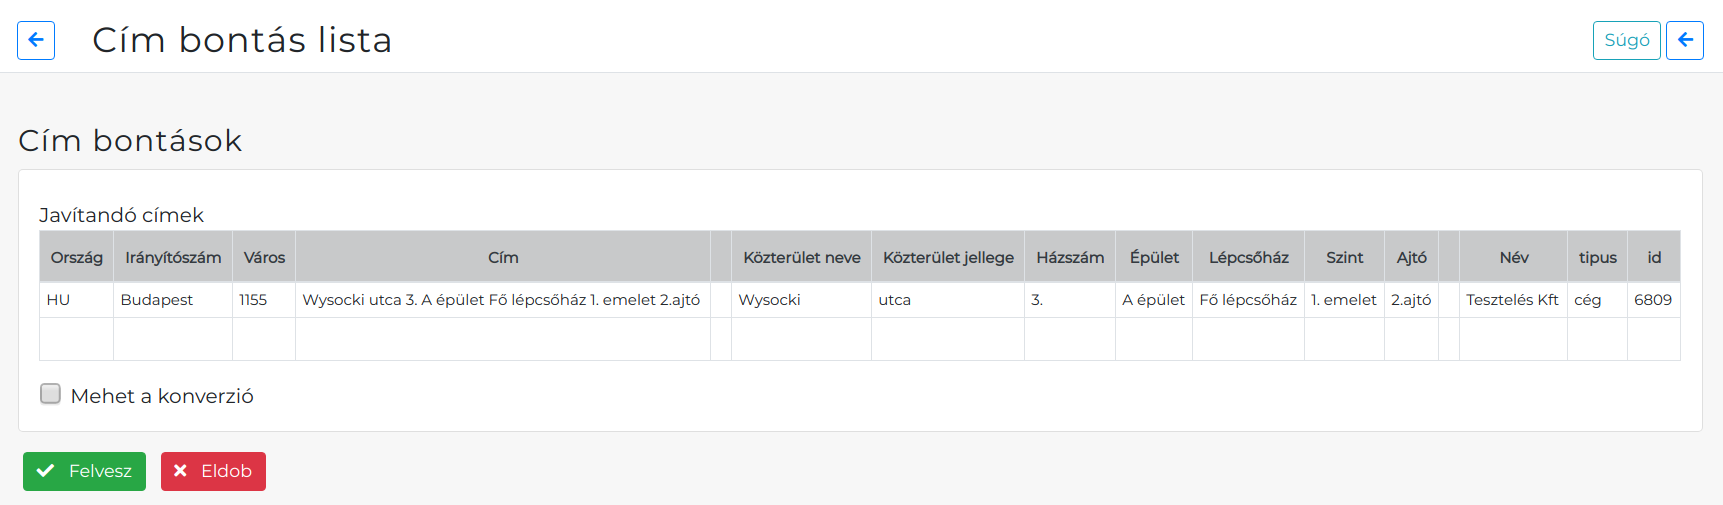Click the back arrow icon beside the page title

click(36, 40)
